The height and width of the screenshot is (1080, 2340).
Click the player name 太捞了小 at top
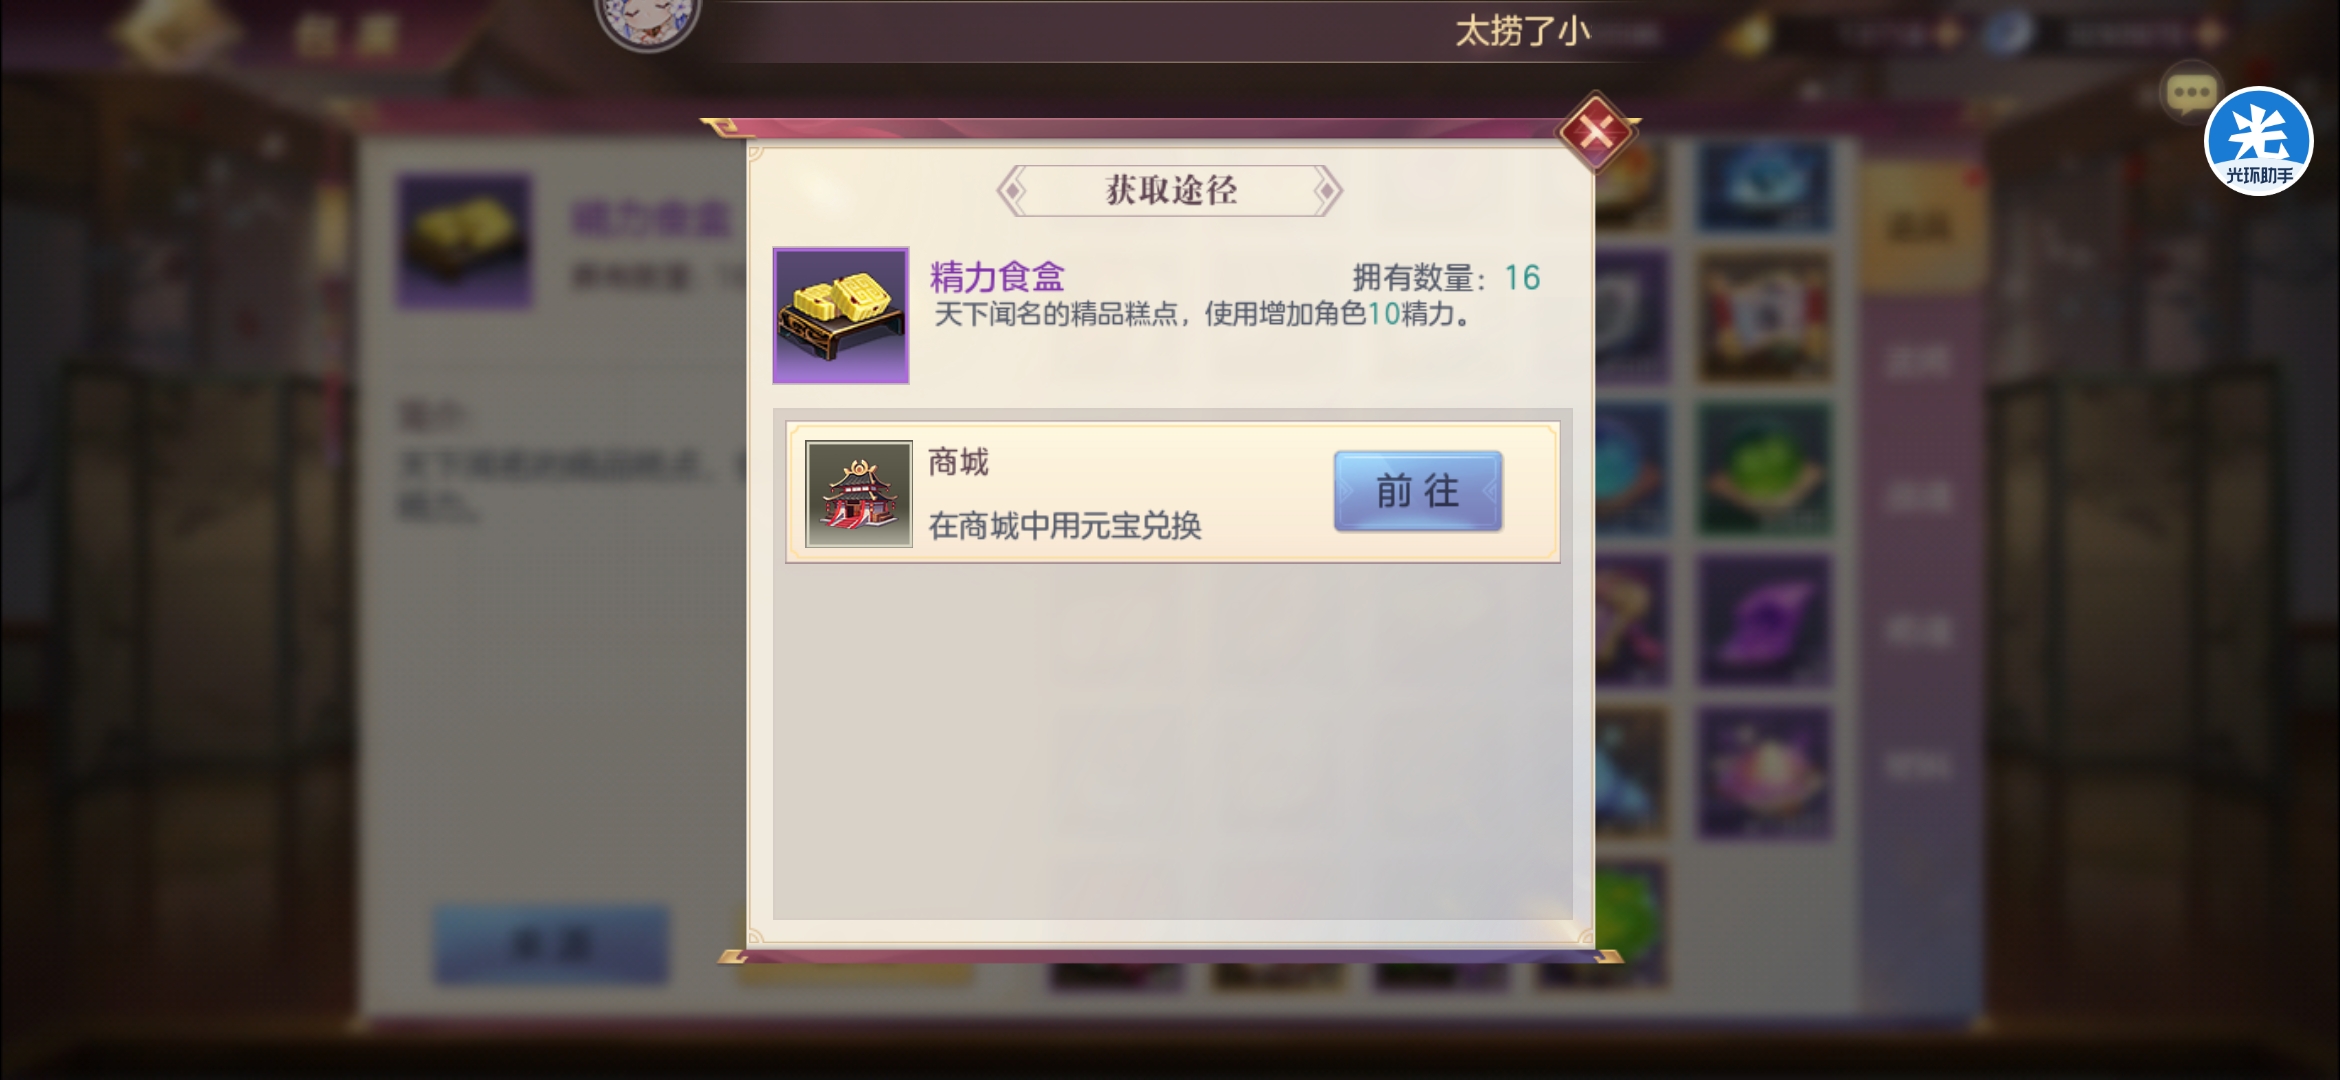coord(1522,32)
